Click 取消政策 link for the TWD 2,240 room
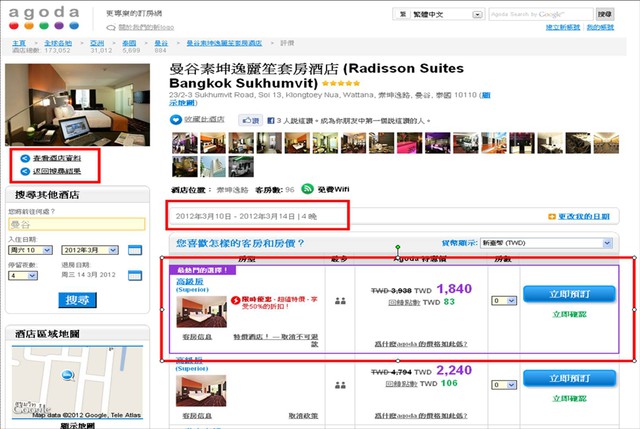 tap(303, 416)
